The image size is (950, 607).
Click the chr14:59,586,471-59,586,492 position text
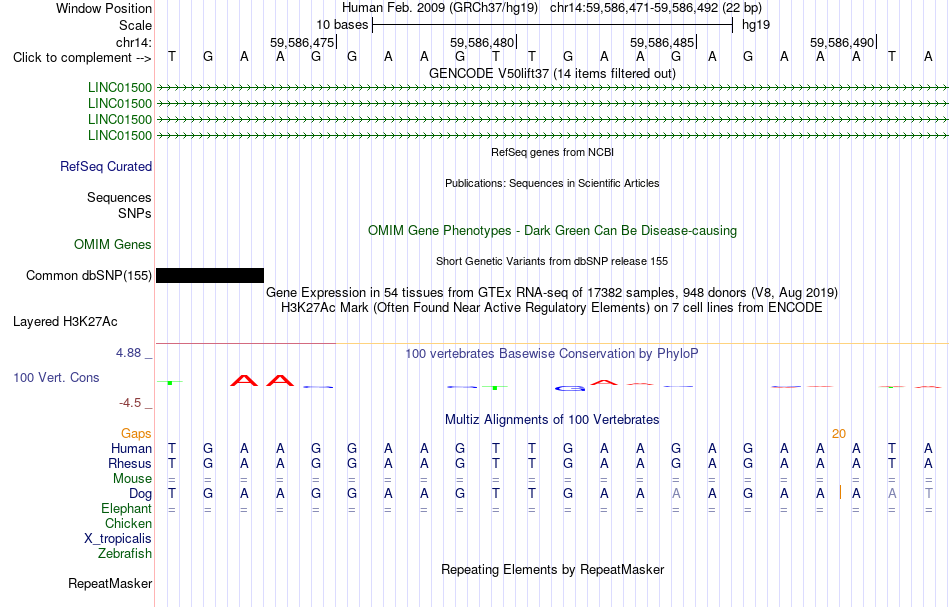pyautogui.click(x=656, y=8)
